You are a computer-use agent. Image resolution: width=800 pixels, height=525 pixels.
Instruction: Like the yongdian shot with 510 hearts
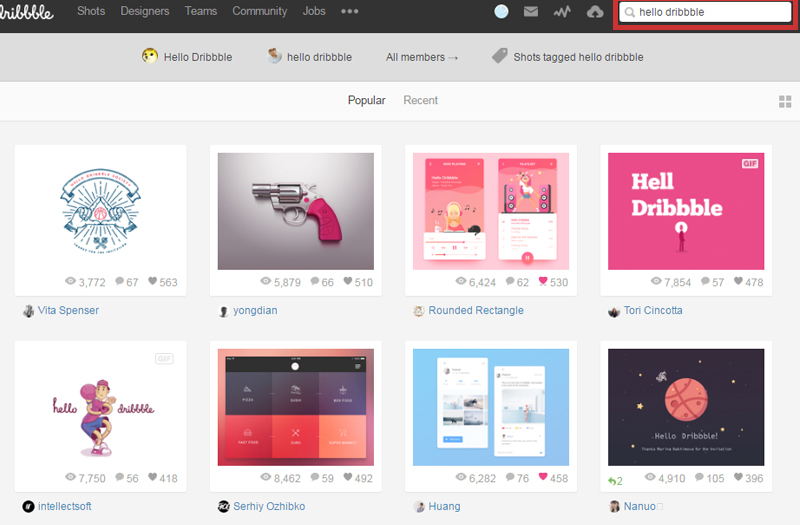[x=358, y=282]
